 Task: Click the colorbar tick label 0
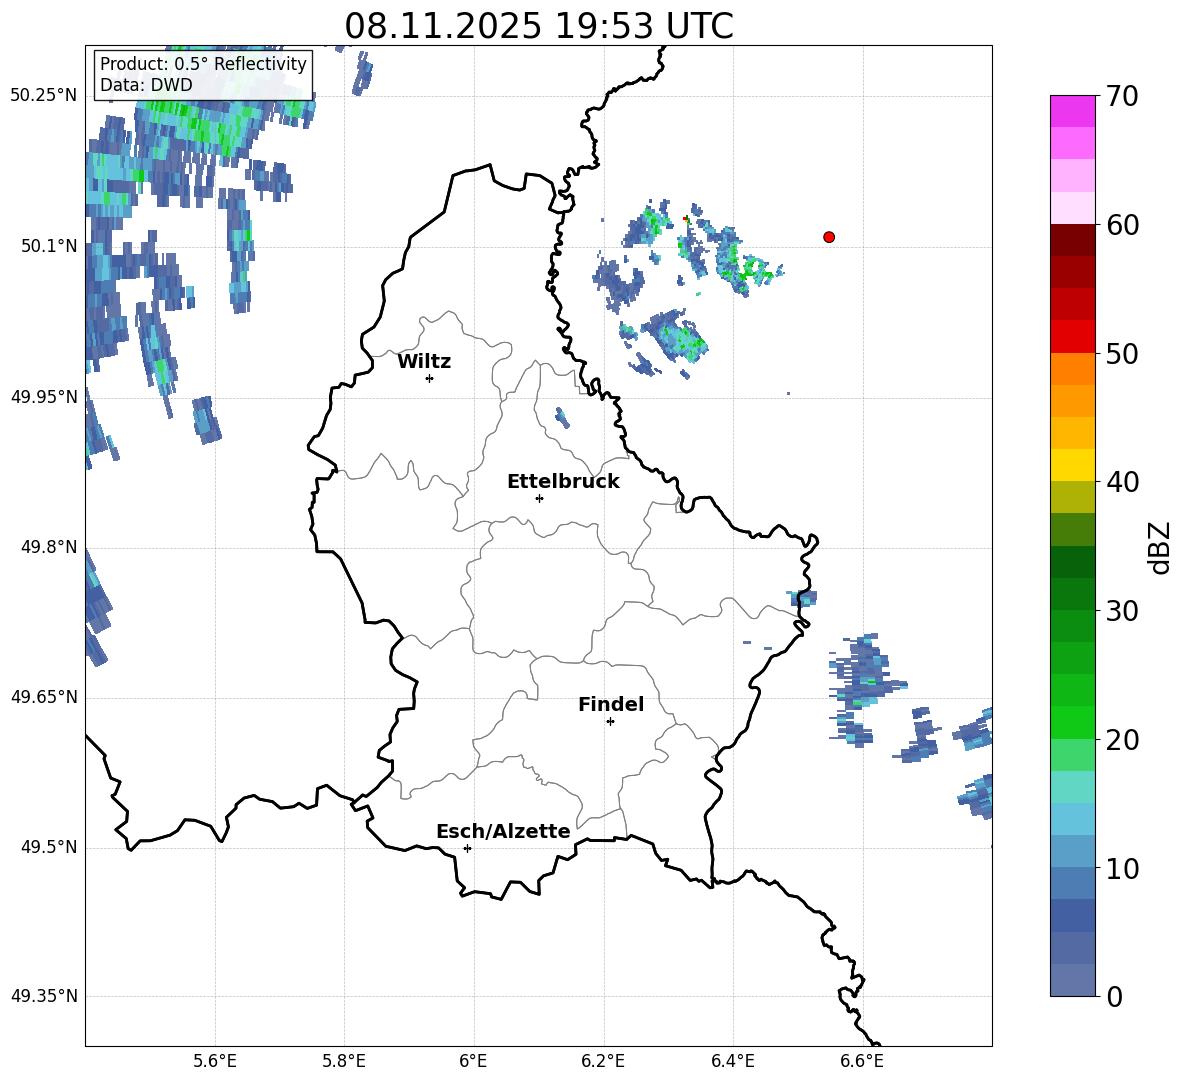coord(1115,996)
